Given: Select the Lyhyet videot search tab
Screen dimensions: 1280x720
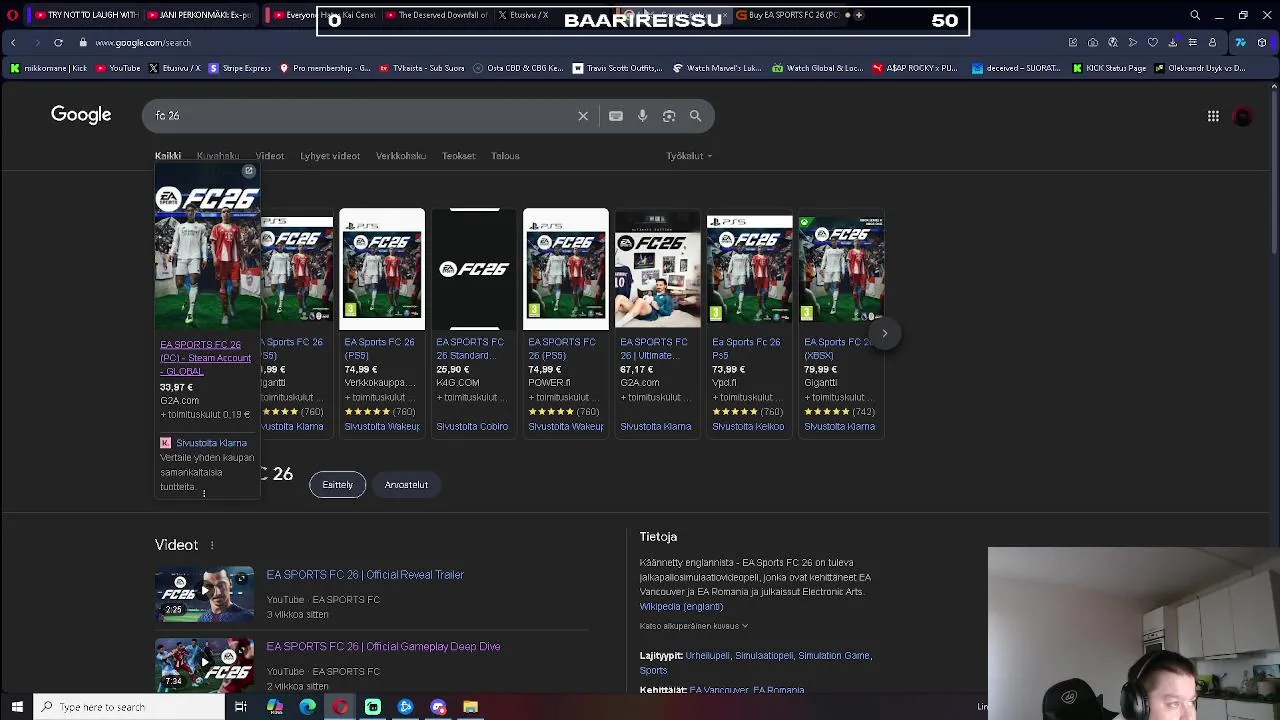Looking at the screenshot, I should (330, 156).
